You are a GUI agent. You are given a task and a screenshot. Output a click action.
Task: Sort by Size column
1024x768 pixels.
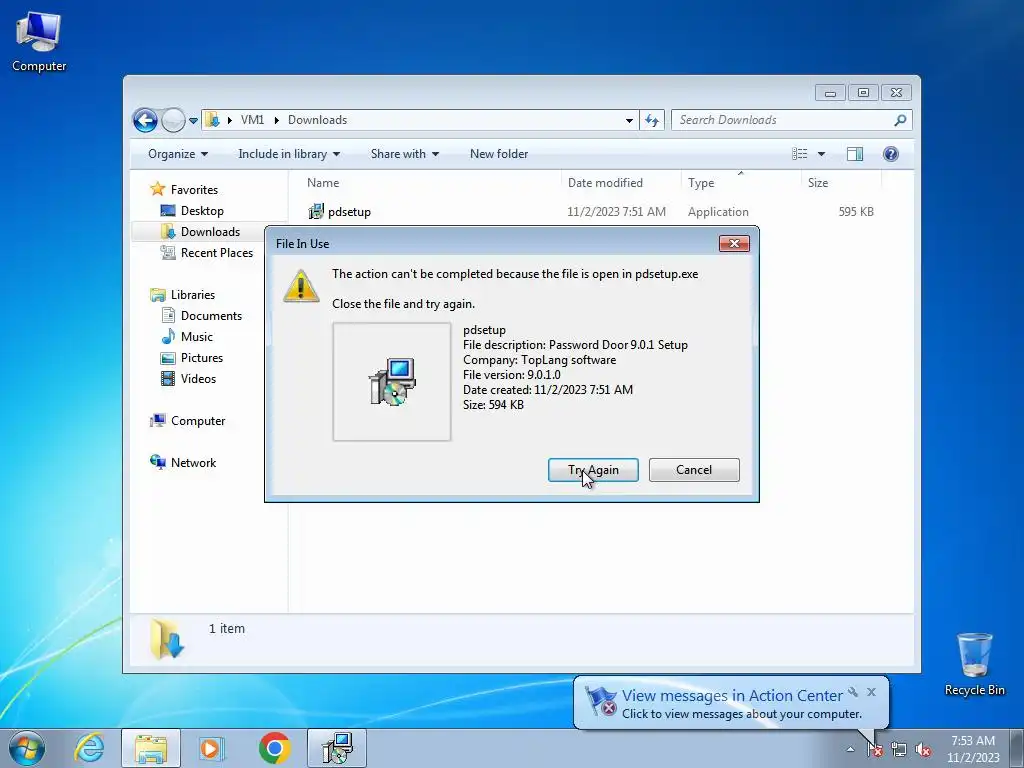[840, 183]
